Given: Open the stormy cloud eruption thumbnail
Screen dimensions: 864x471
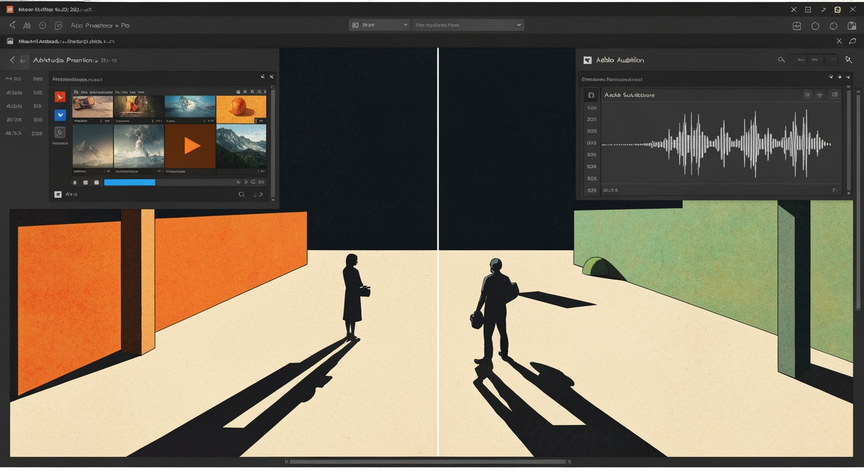Looking at the screenshot, I should pos(139,146).
